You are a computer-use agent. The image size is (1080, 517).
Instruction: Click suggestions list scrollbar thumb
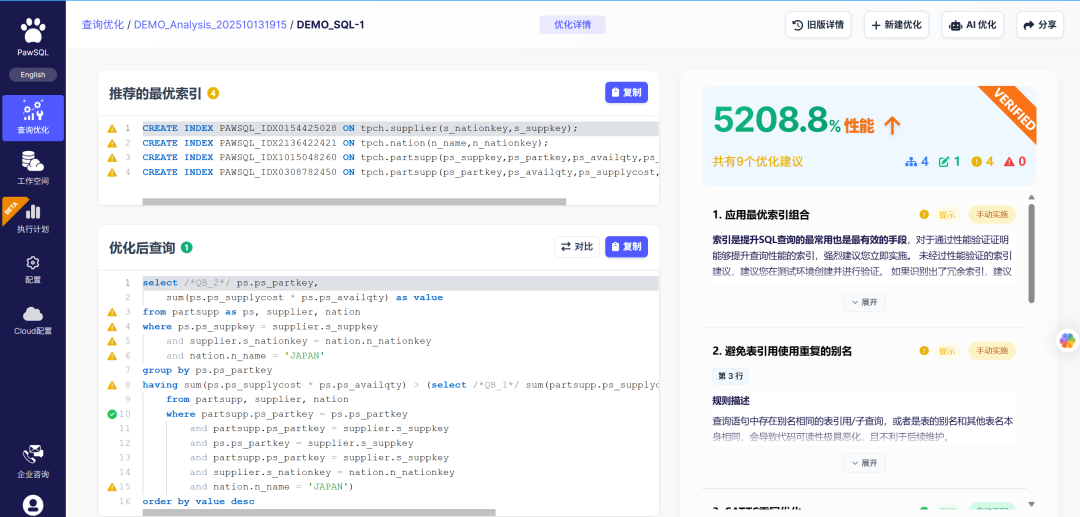(x=1031, y=253)
